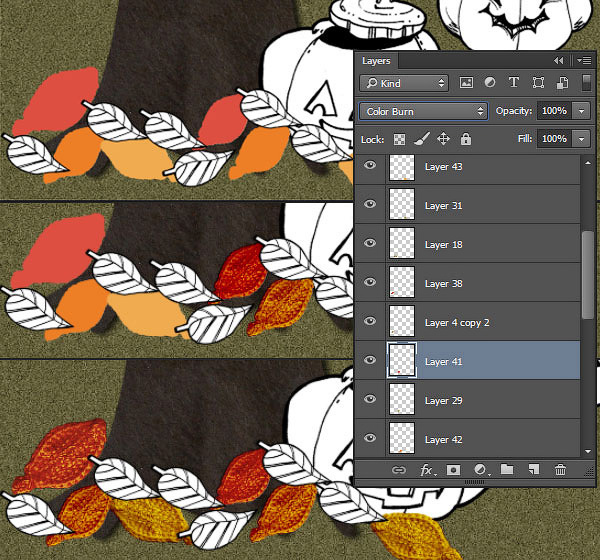
Task: Click the Opacity 100% value field
Action: (554, 111)
